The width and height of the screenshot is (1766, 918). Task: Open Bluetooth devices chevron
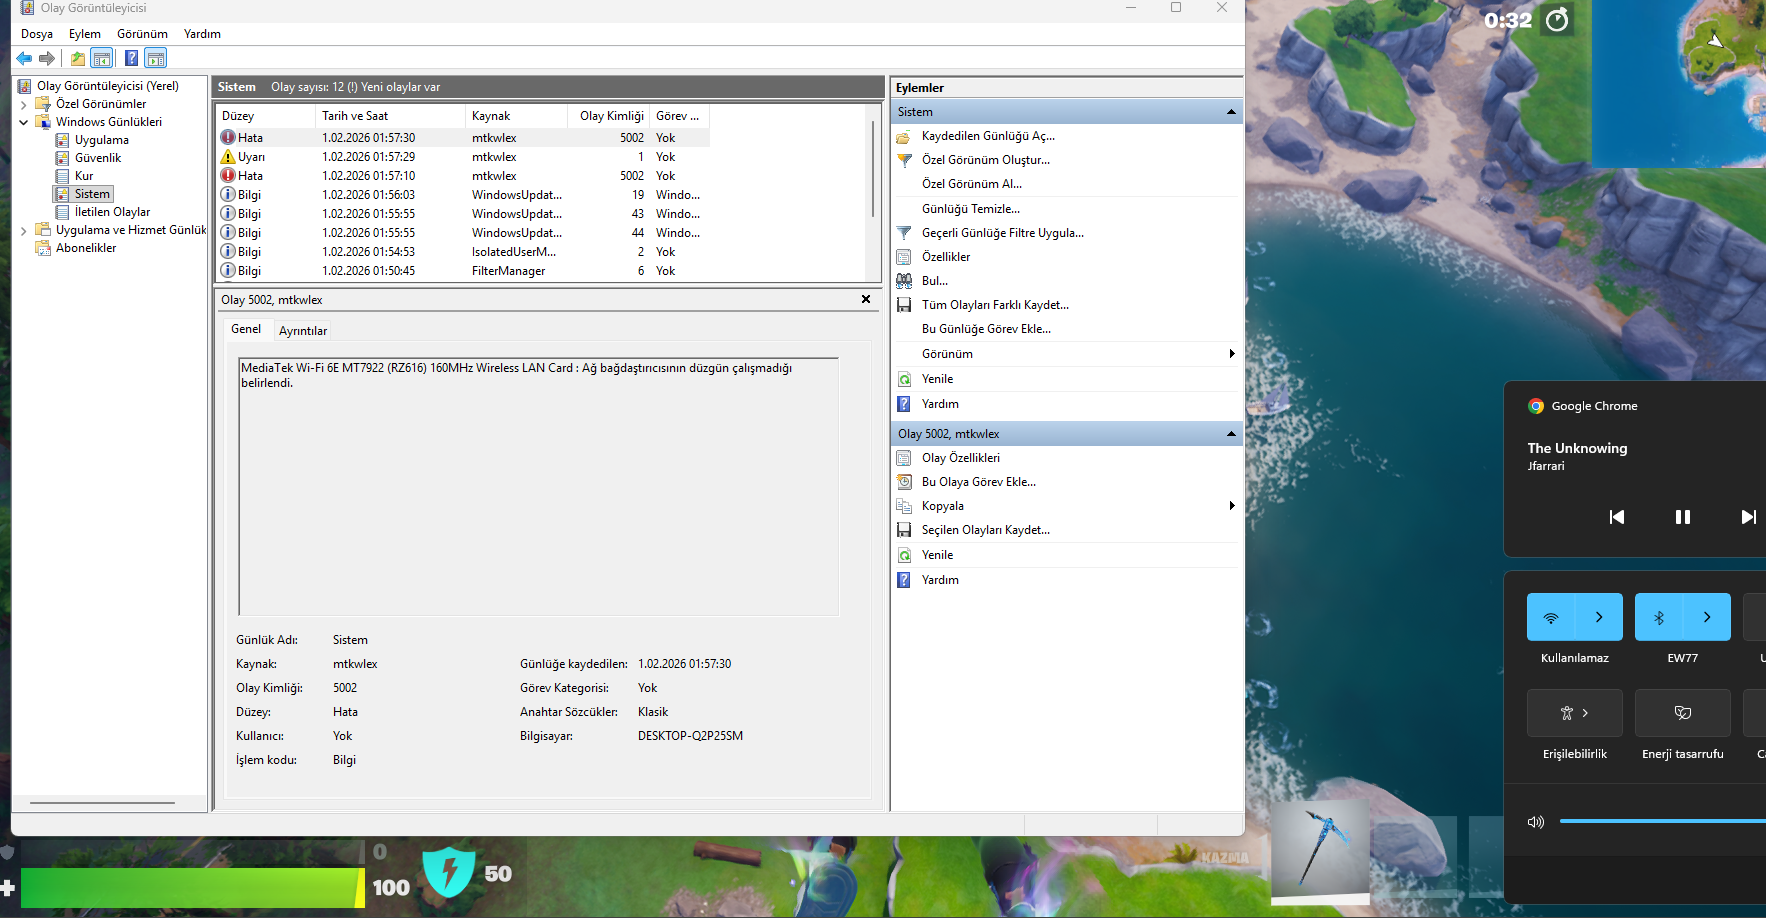(1707, 617)
